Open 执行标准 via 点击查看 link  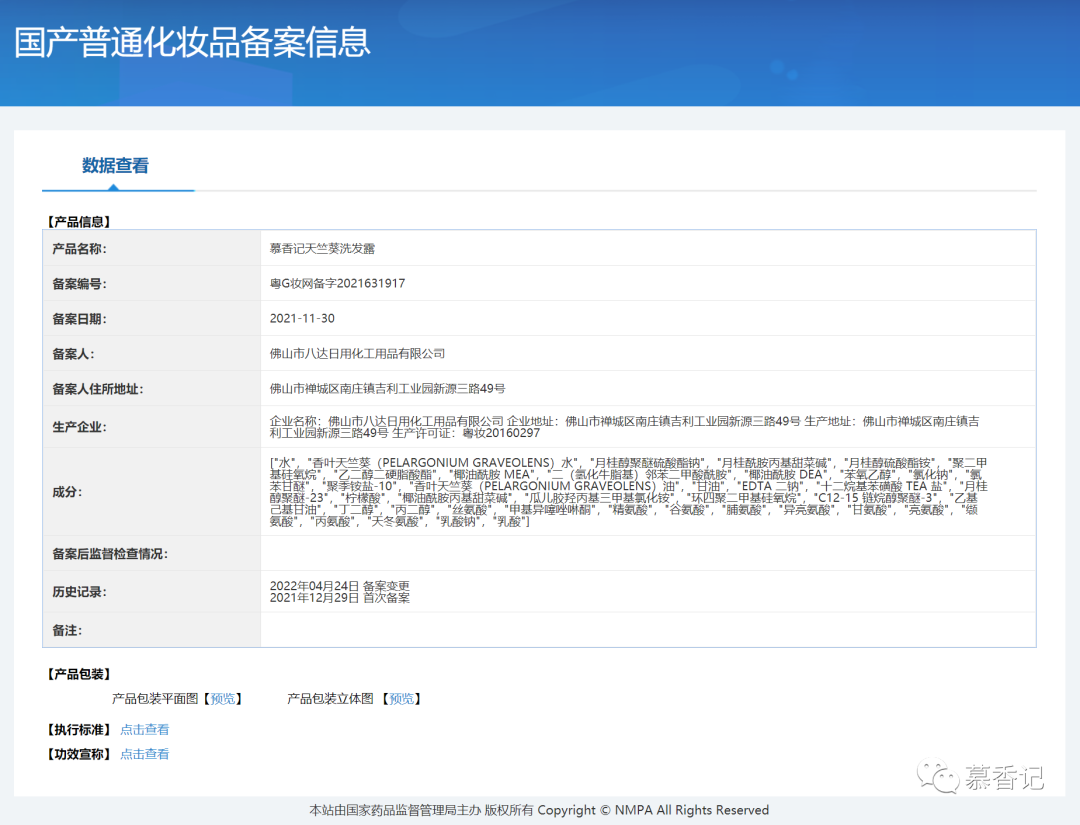[145, 730]
